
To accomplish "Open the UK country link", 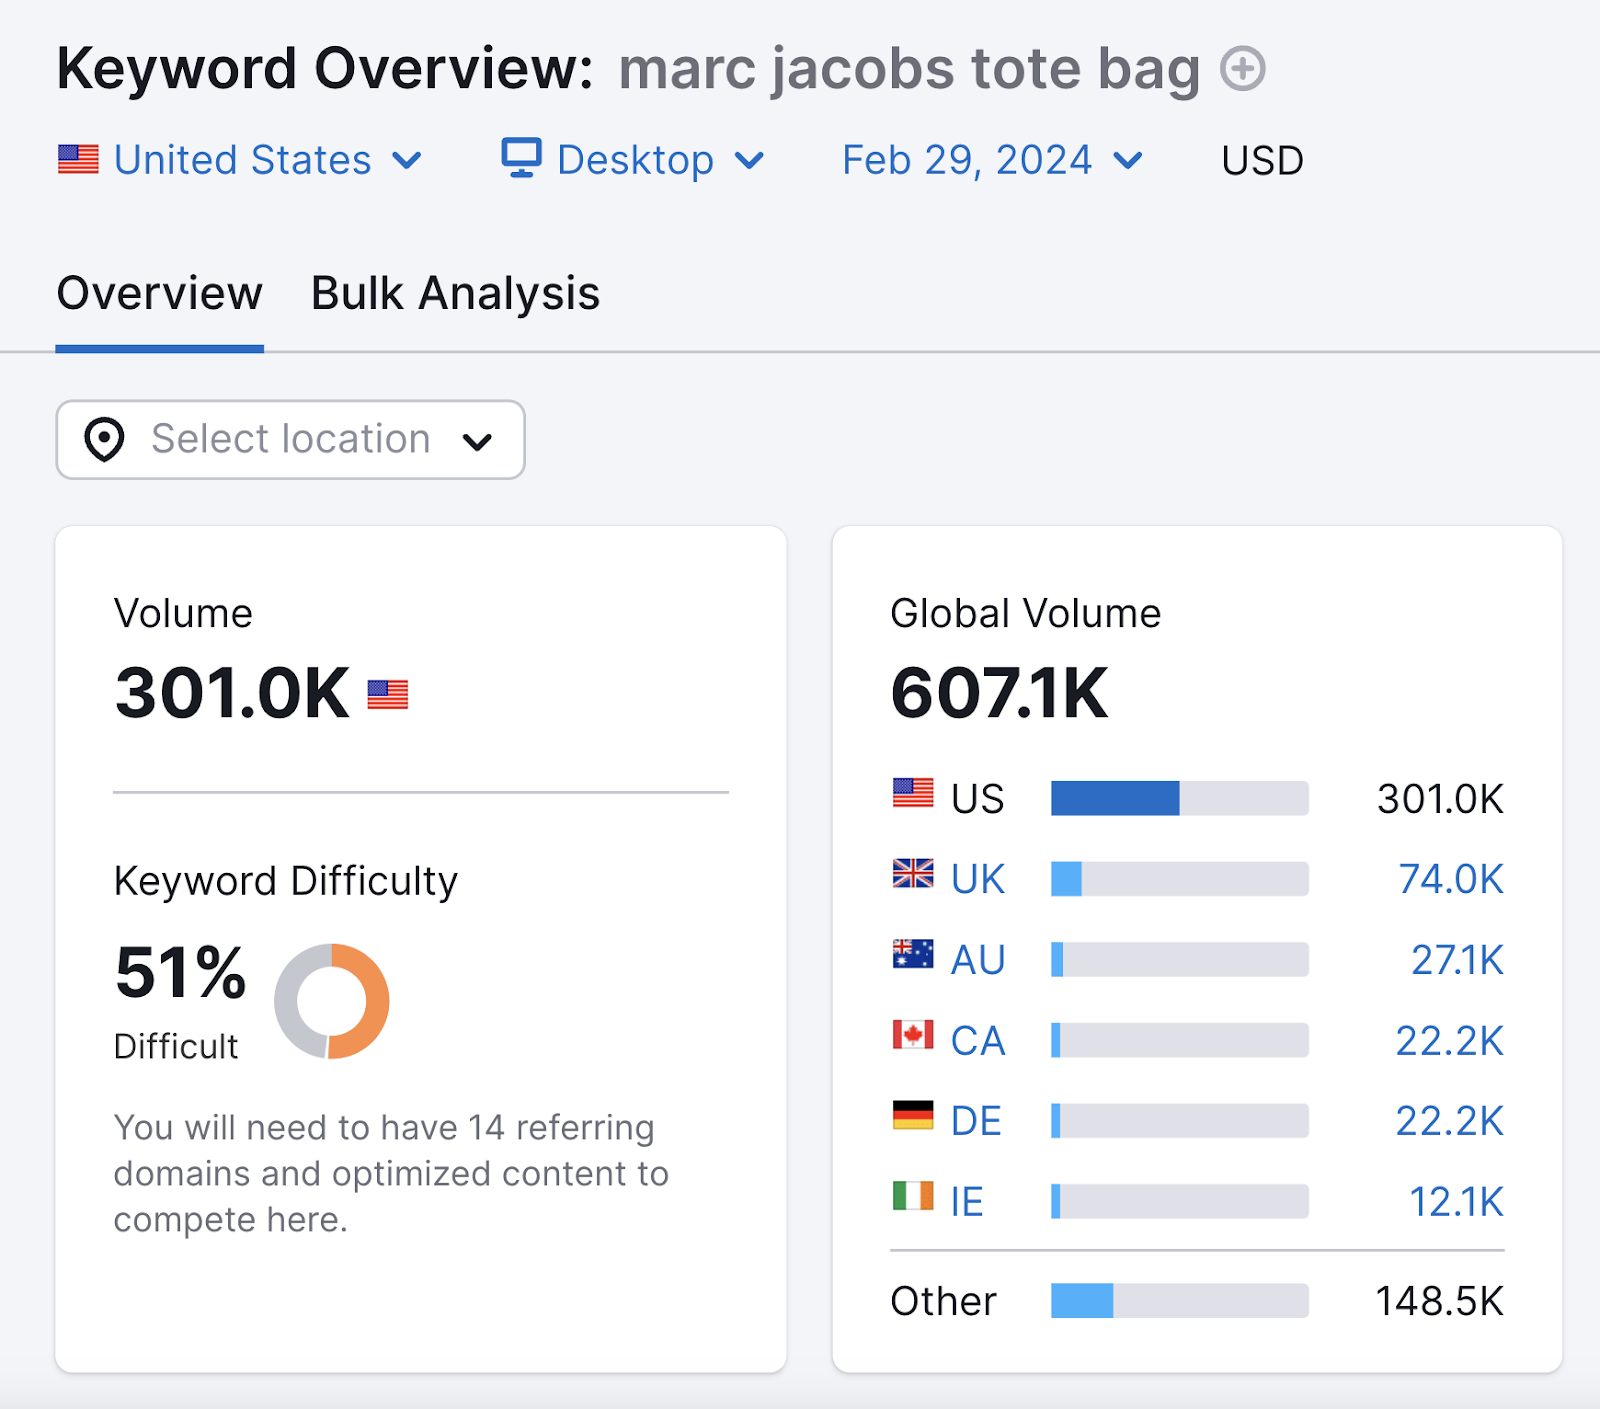I will [977, 880].
